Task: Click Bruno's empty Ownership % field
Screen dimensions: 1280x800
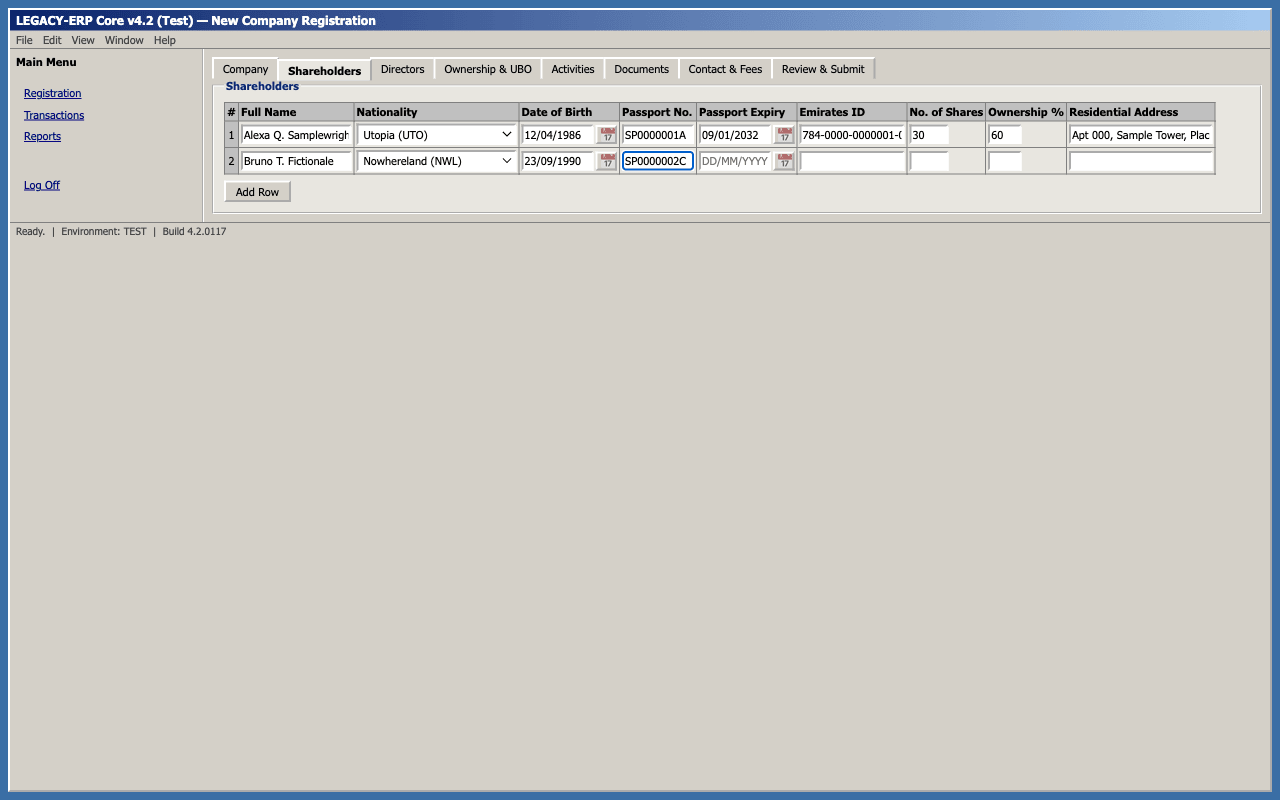Action: pyautogui.click(x=1005, y=161)
